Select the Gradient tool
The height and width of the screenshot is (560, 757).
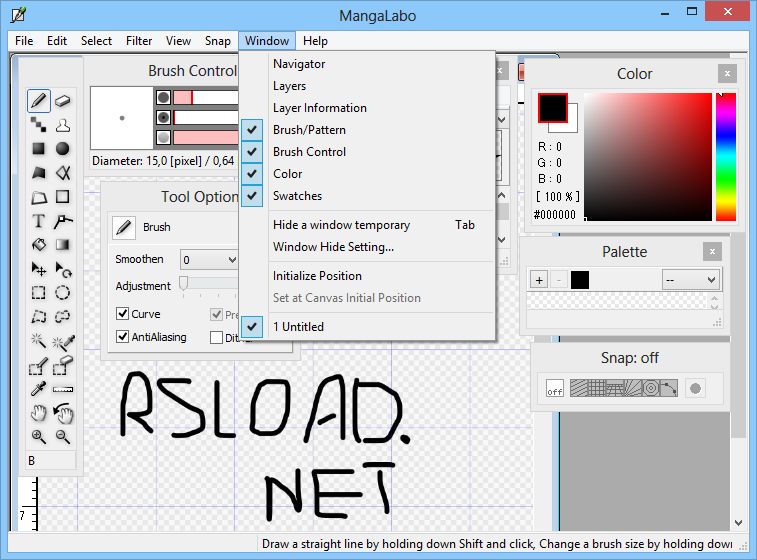pos(62,245)
